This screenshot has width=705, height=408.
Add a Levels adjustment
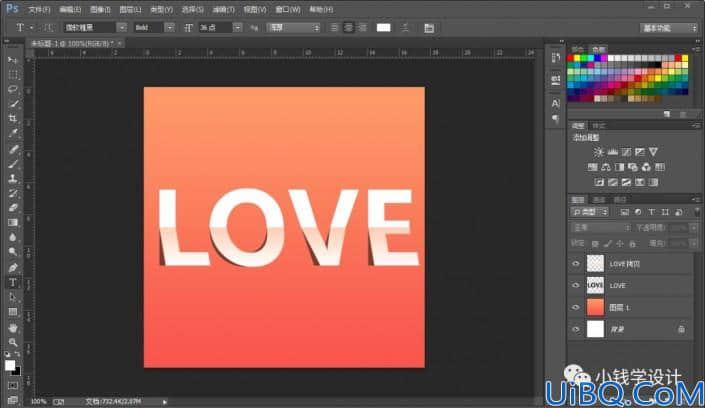click(612, 152)
